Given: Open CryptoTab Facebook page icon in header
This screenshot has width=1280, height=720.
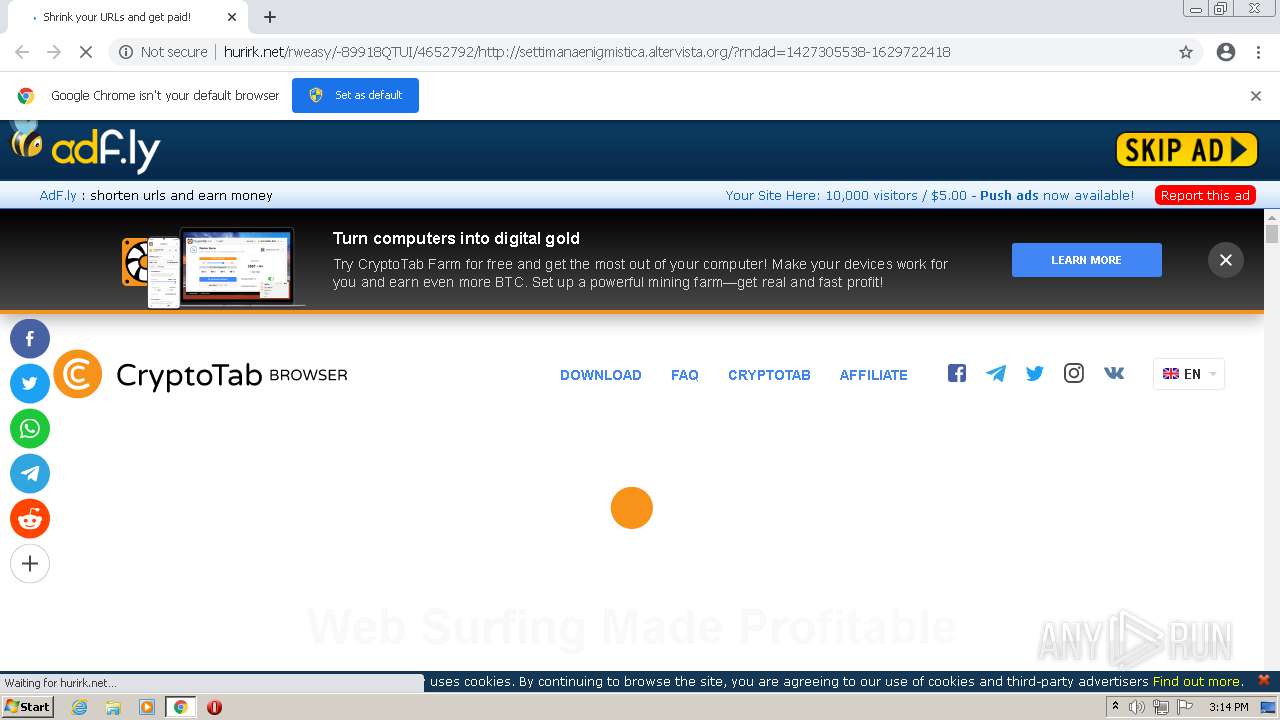Looking at the screenshot, I should pyautogui.click(x=957, y=373).
